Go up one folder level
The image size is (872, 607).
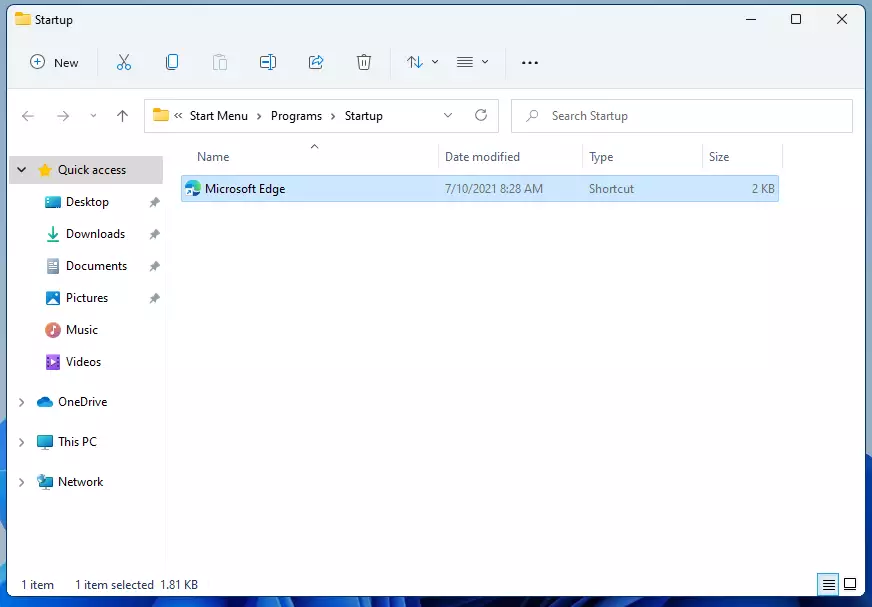[122, 116]
